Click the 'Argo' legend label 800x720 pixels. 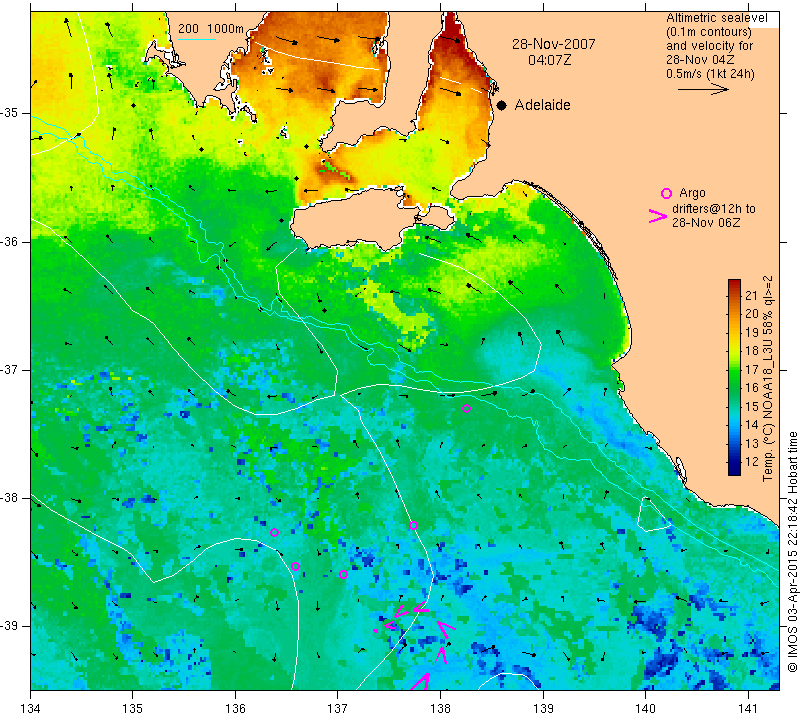(x=692, y=193)
